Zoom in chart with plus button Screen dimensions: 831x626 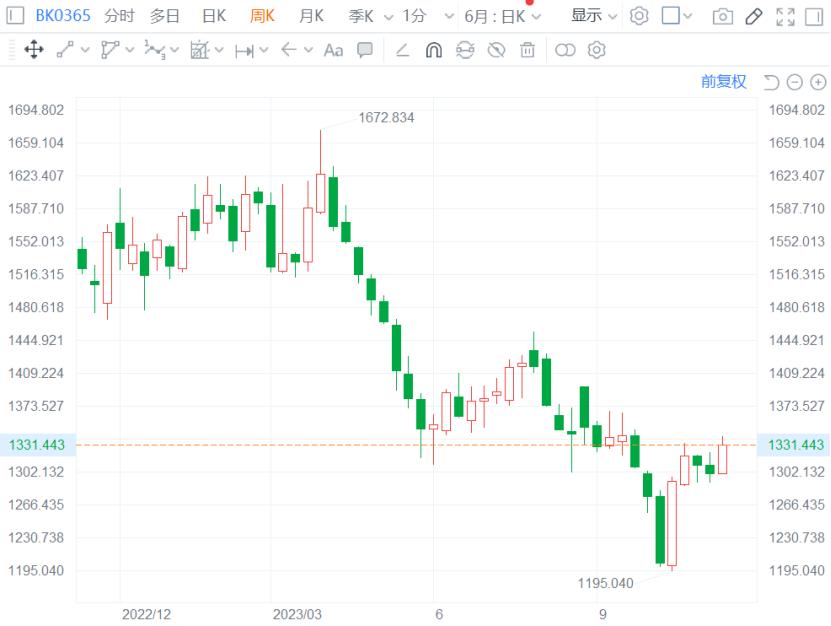tap(818, 82)
